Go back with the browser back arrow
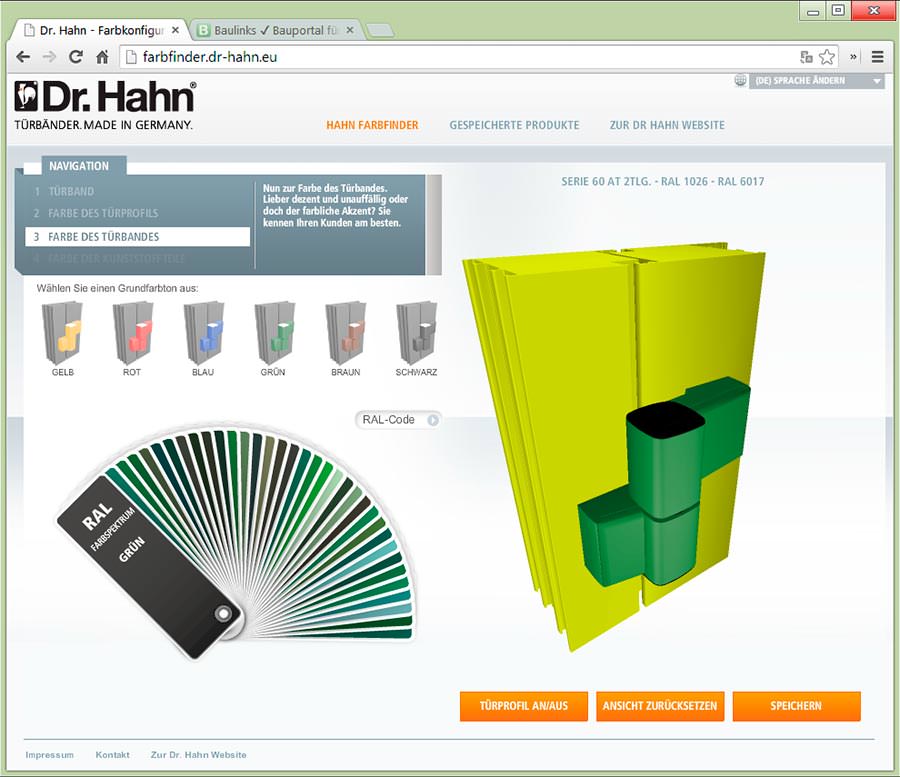 tap(23, 57)
